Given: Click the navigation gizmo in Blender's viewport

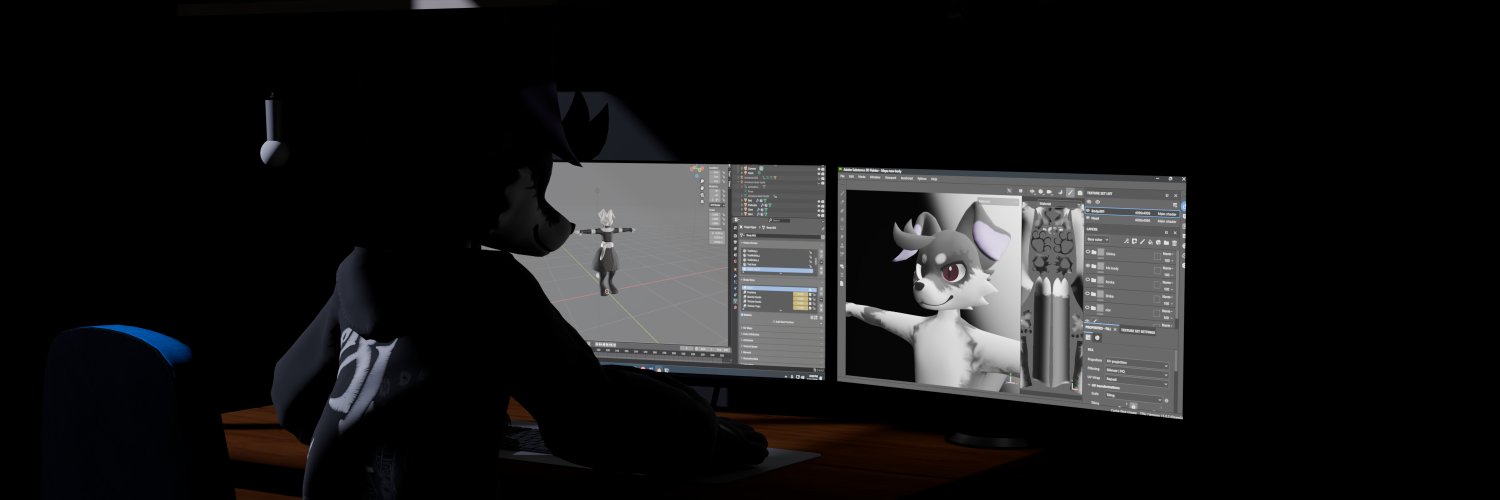Looking at the screenshot, I should coord(697,170).
